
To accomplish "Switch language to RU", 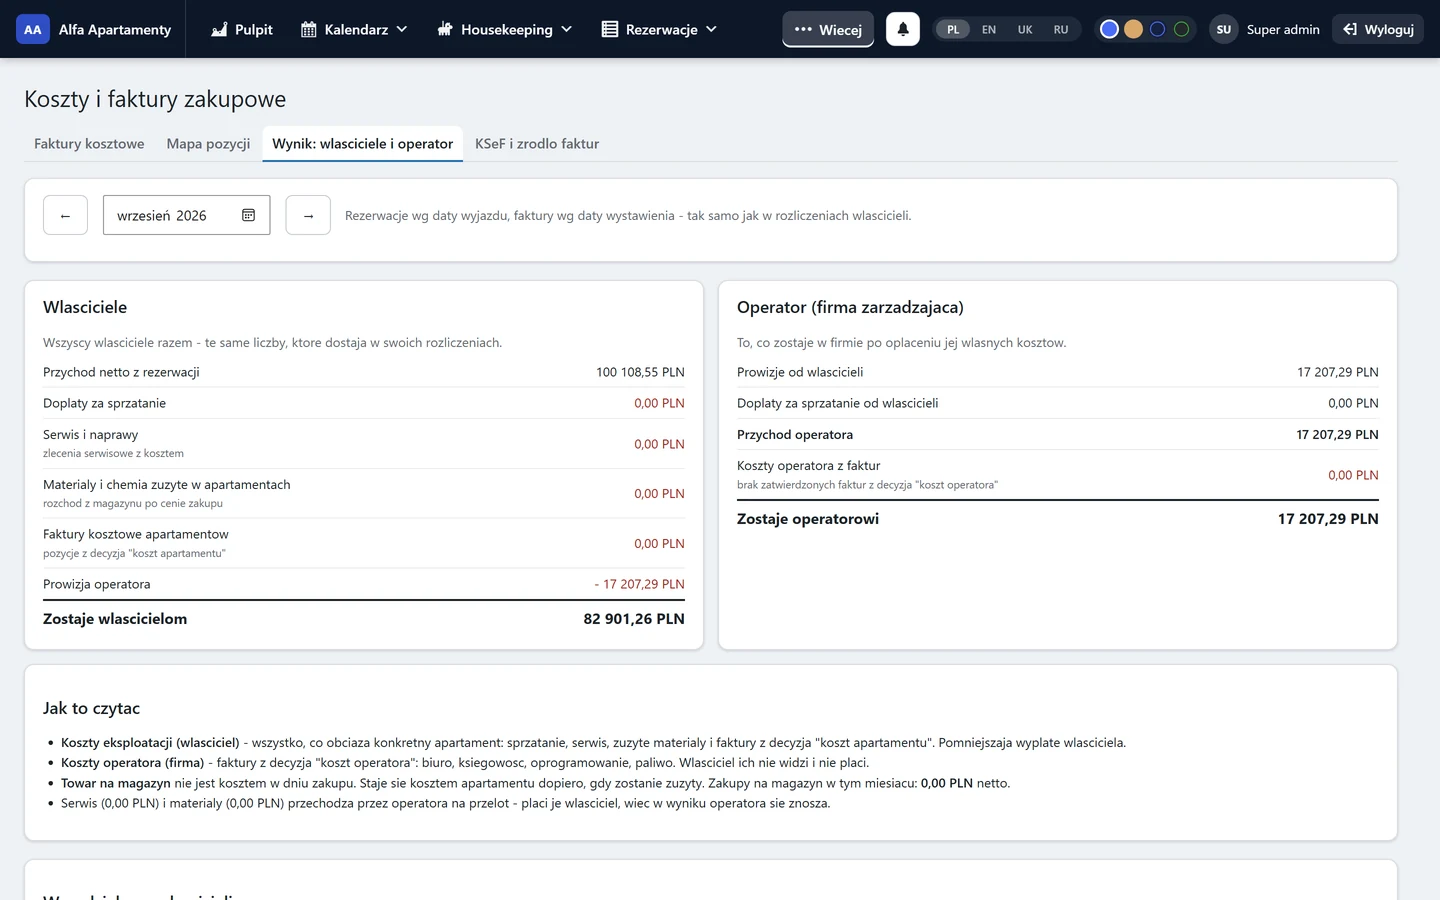I will [x=1061, y=29].
